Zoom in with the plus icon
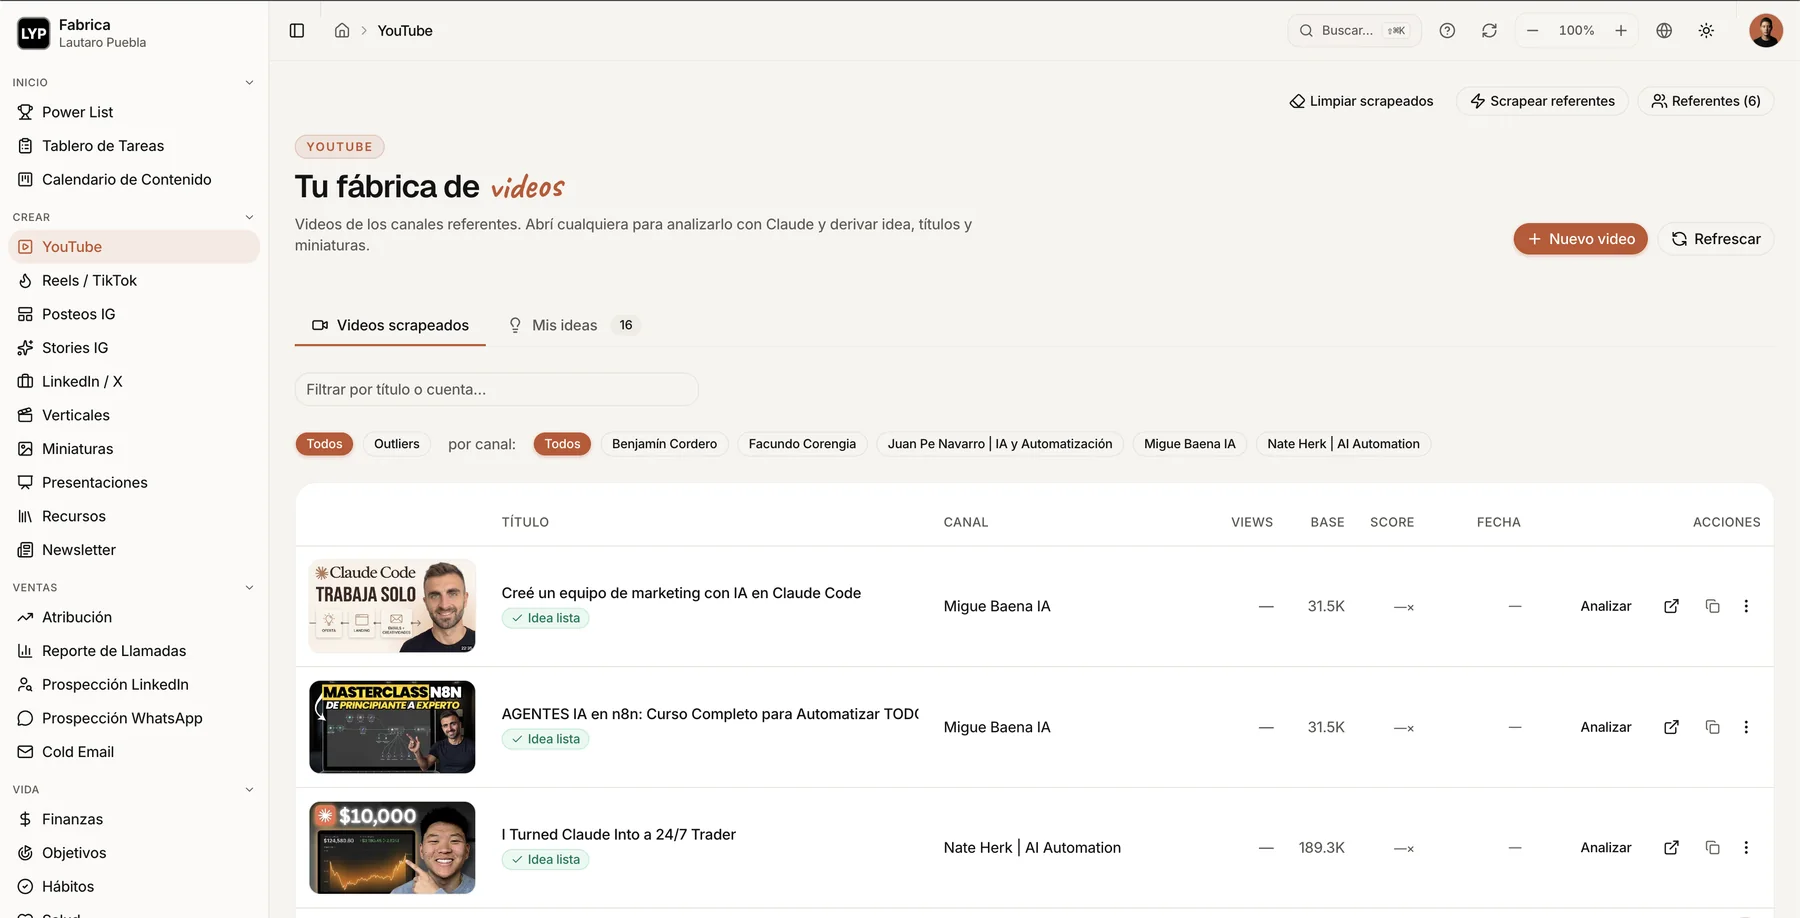The height and width of the screenshot is (918, 1800). point(1621,31)
